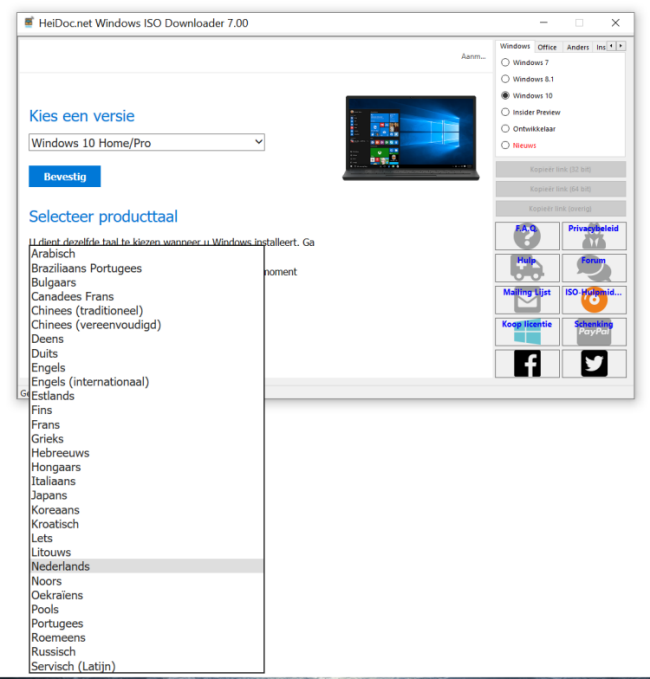Choose Braziliaans Portugees from the list
This screenshot has height=679, width=650.
pos(147,268)
